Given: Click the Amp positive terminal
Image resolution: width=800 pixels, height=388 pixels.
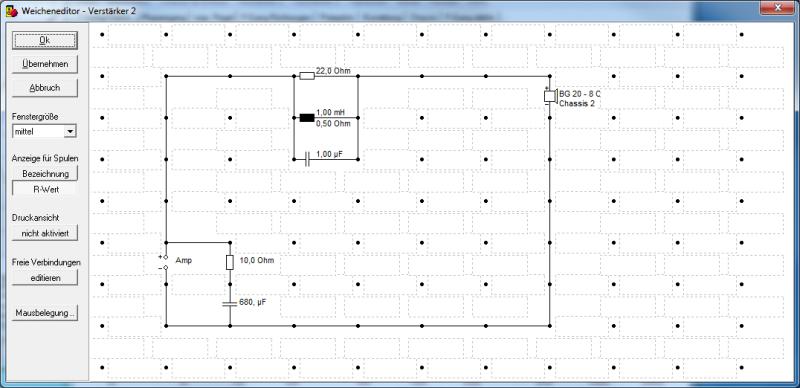Looking at the screenshot, I should pyautogui.click(x=165, y=257).
